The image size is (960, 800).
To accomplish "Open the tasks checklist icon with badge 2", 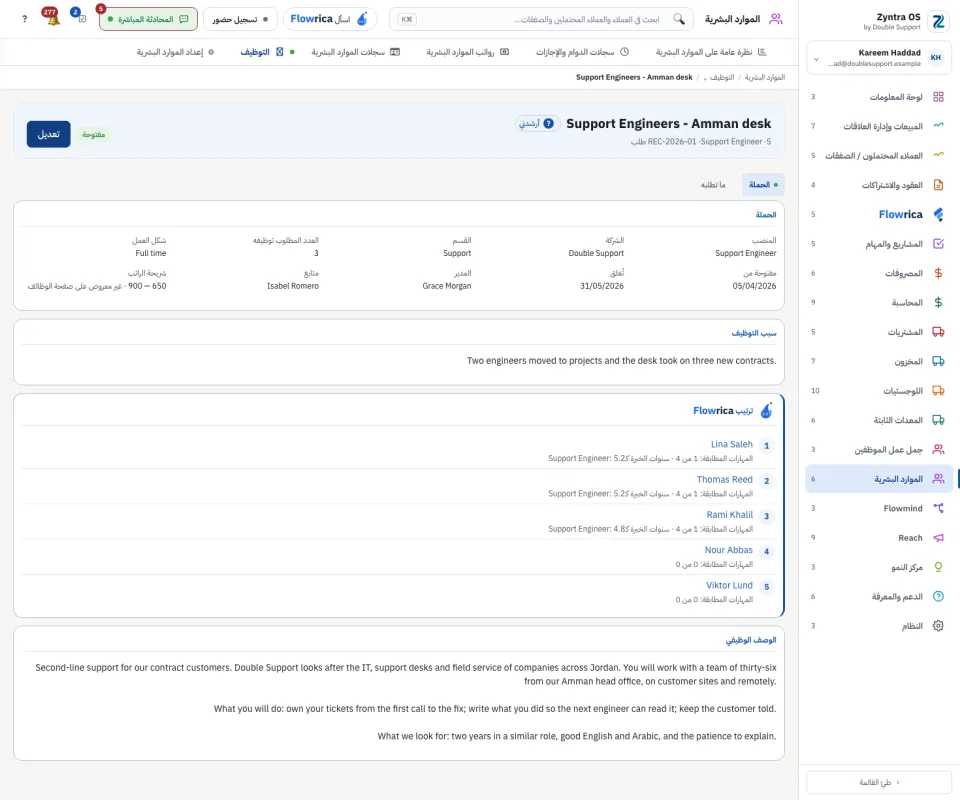I will pos(80,17).
